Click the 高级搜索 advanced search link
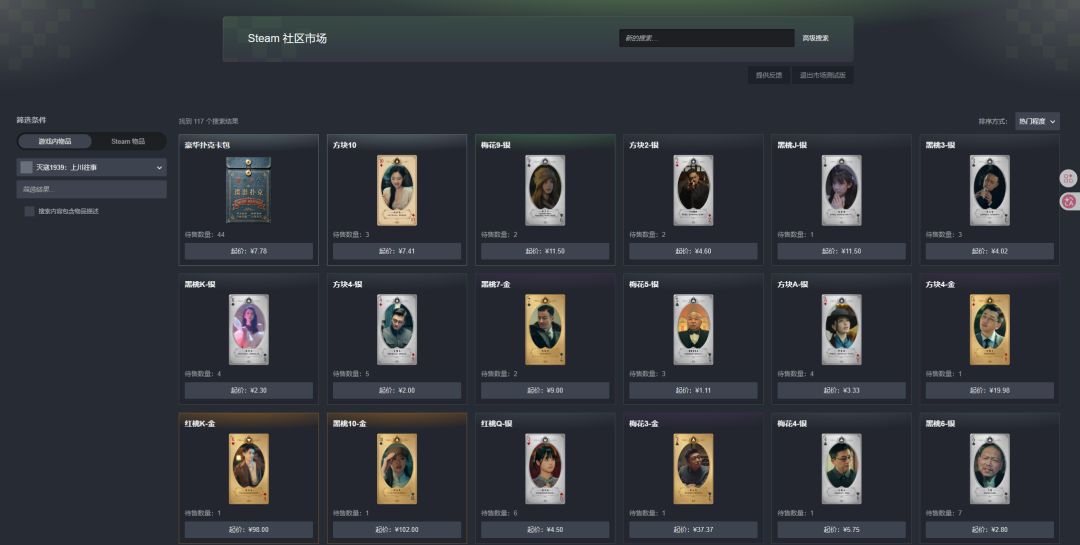 coord(815,38)
